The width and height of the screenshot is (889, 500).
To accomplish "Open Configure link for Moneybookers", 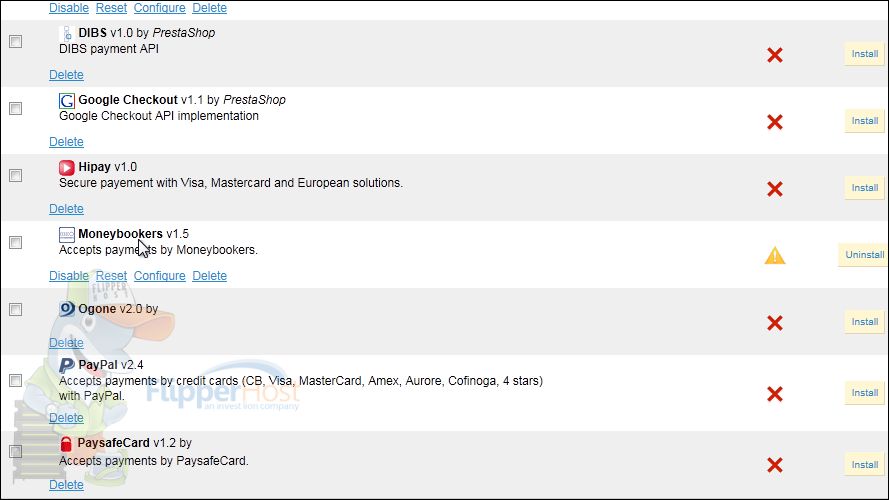I will tap(159, 276).
